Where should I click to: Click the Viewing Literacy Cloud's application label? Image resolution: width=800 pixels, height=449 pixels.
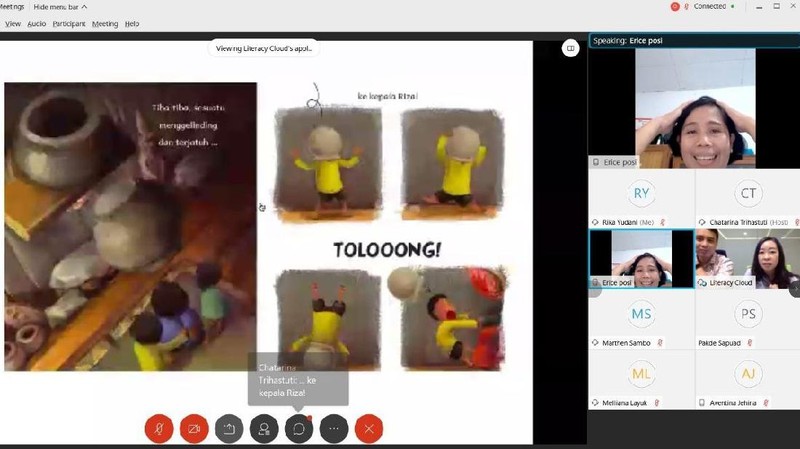(x=263, y=48)
